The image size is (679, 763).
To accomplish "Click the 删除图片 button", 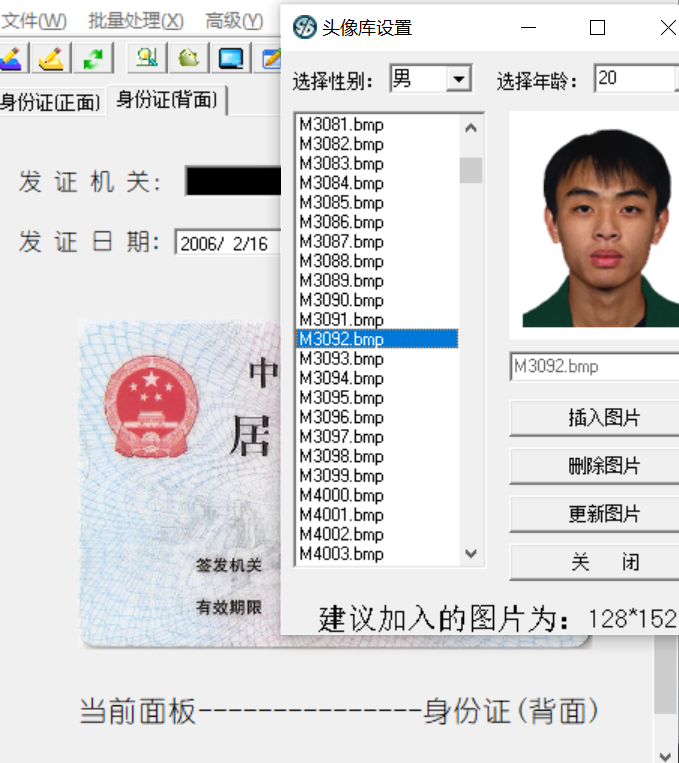I will [595, 466].
